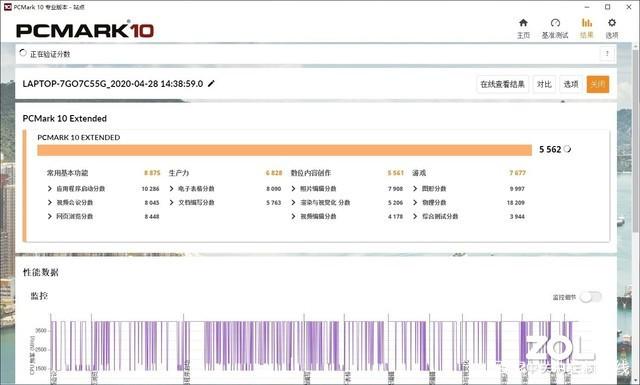Click the spinner icon beside score 5 562

(567, 149)
